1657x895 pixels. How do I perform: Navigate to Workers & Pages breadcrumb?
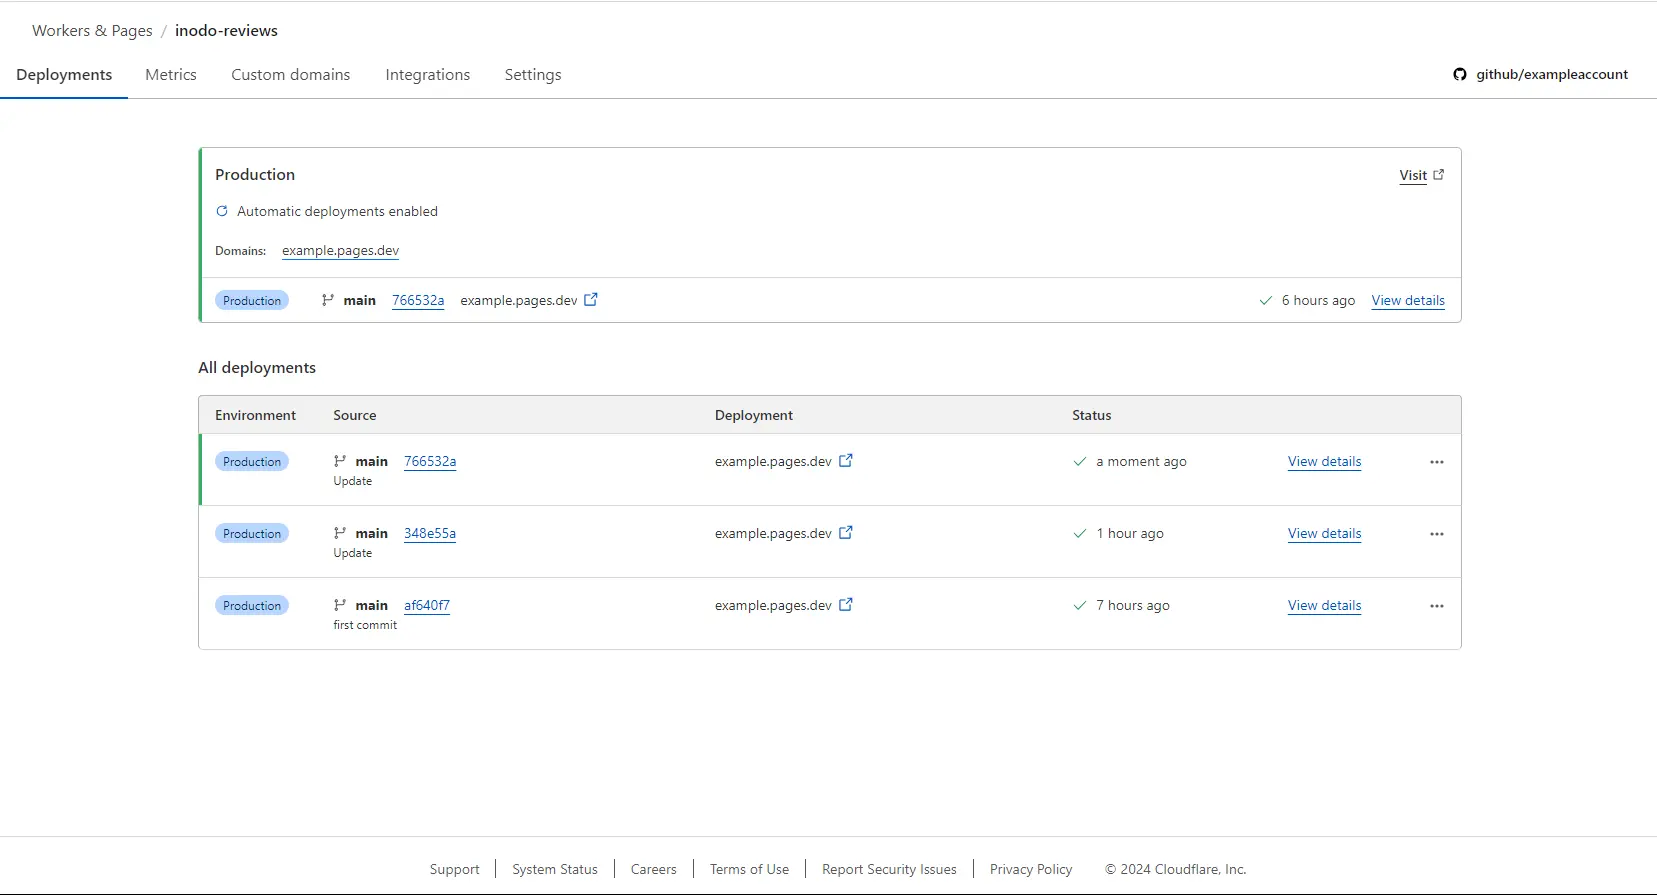tap(92, 31)
